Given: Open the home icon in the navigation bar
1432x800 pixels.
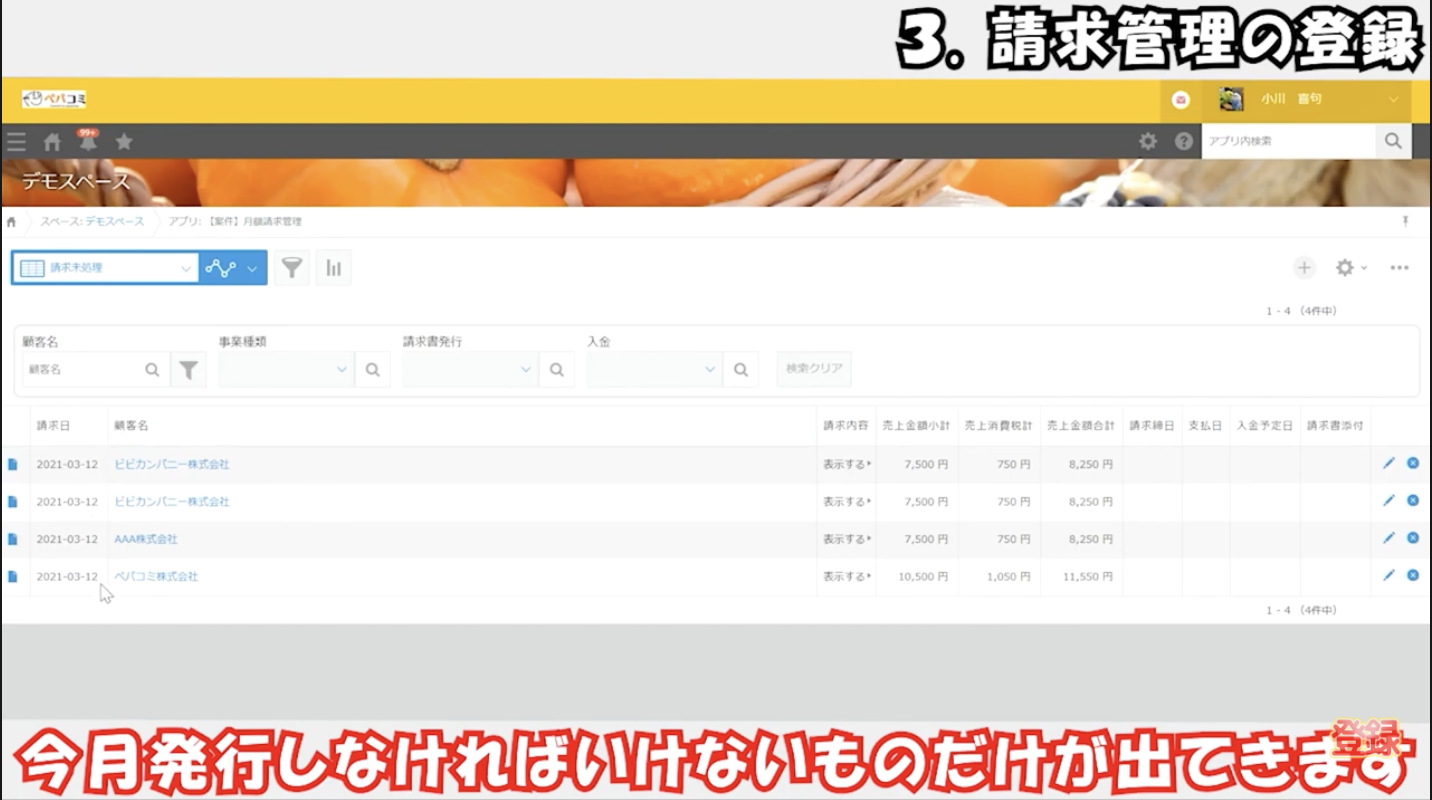Looking at the screenshot, I should pos(50,142).
